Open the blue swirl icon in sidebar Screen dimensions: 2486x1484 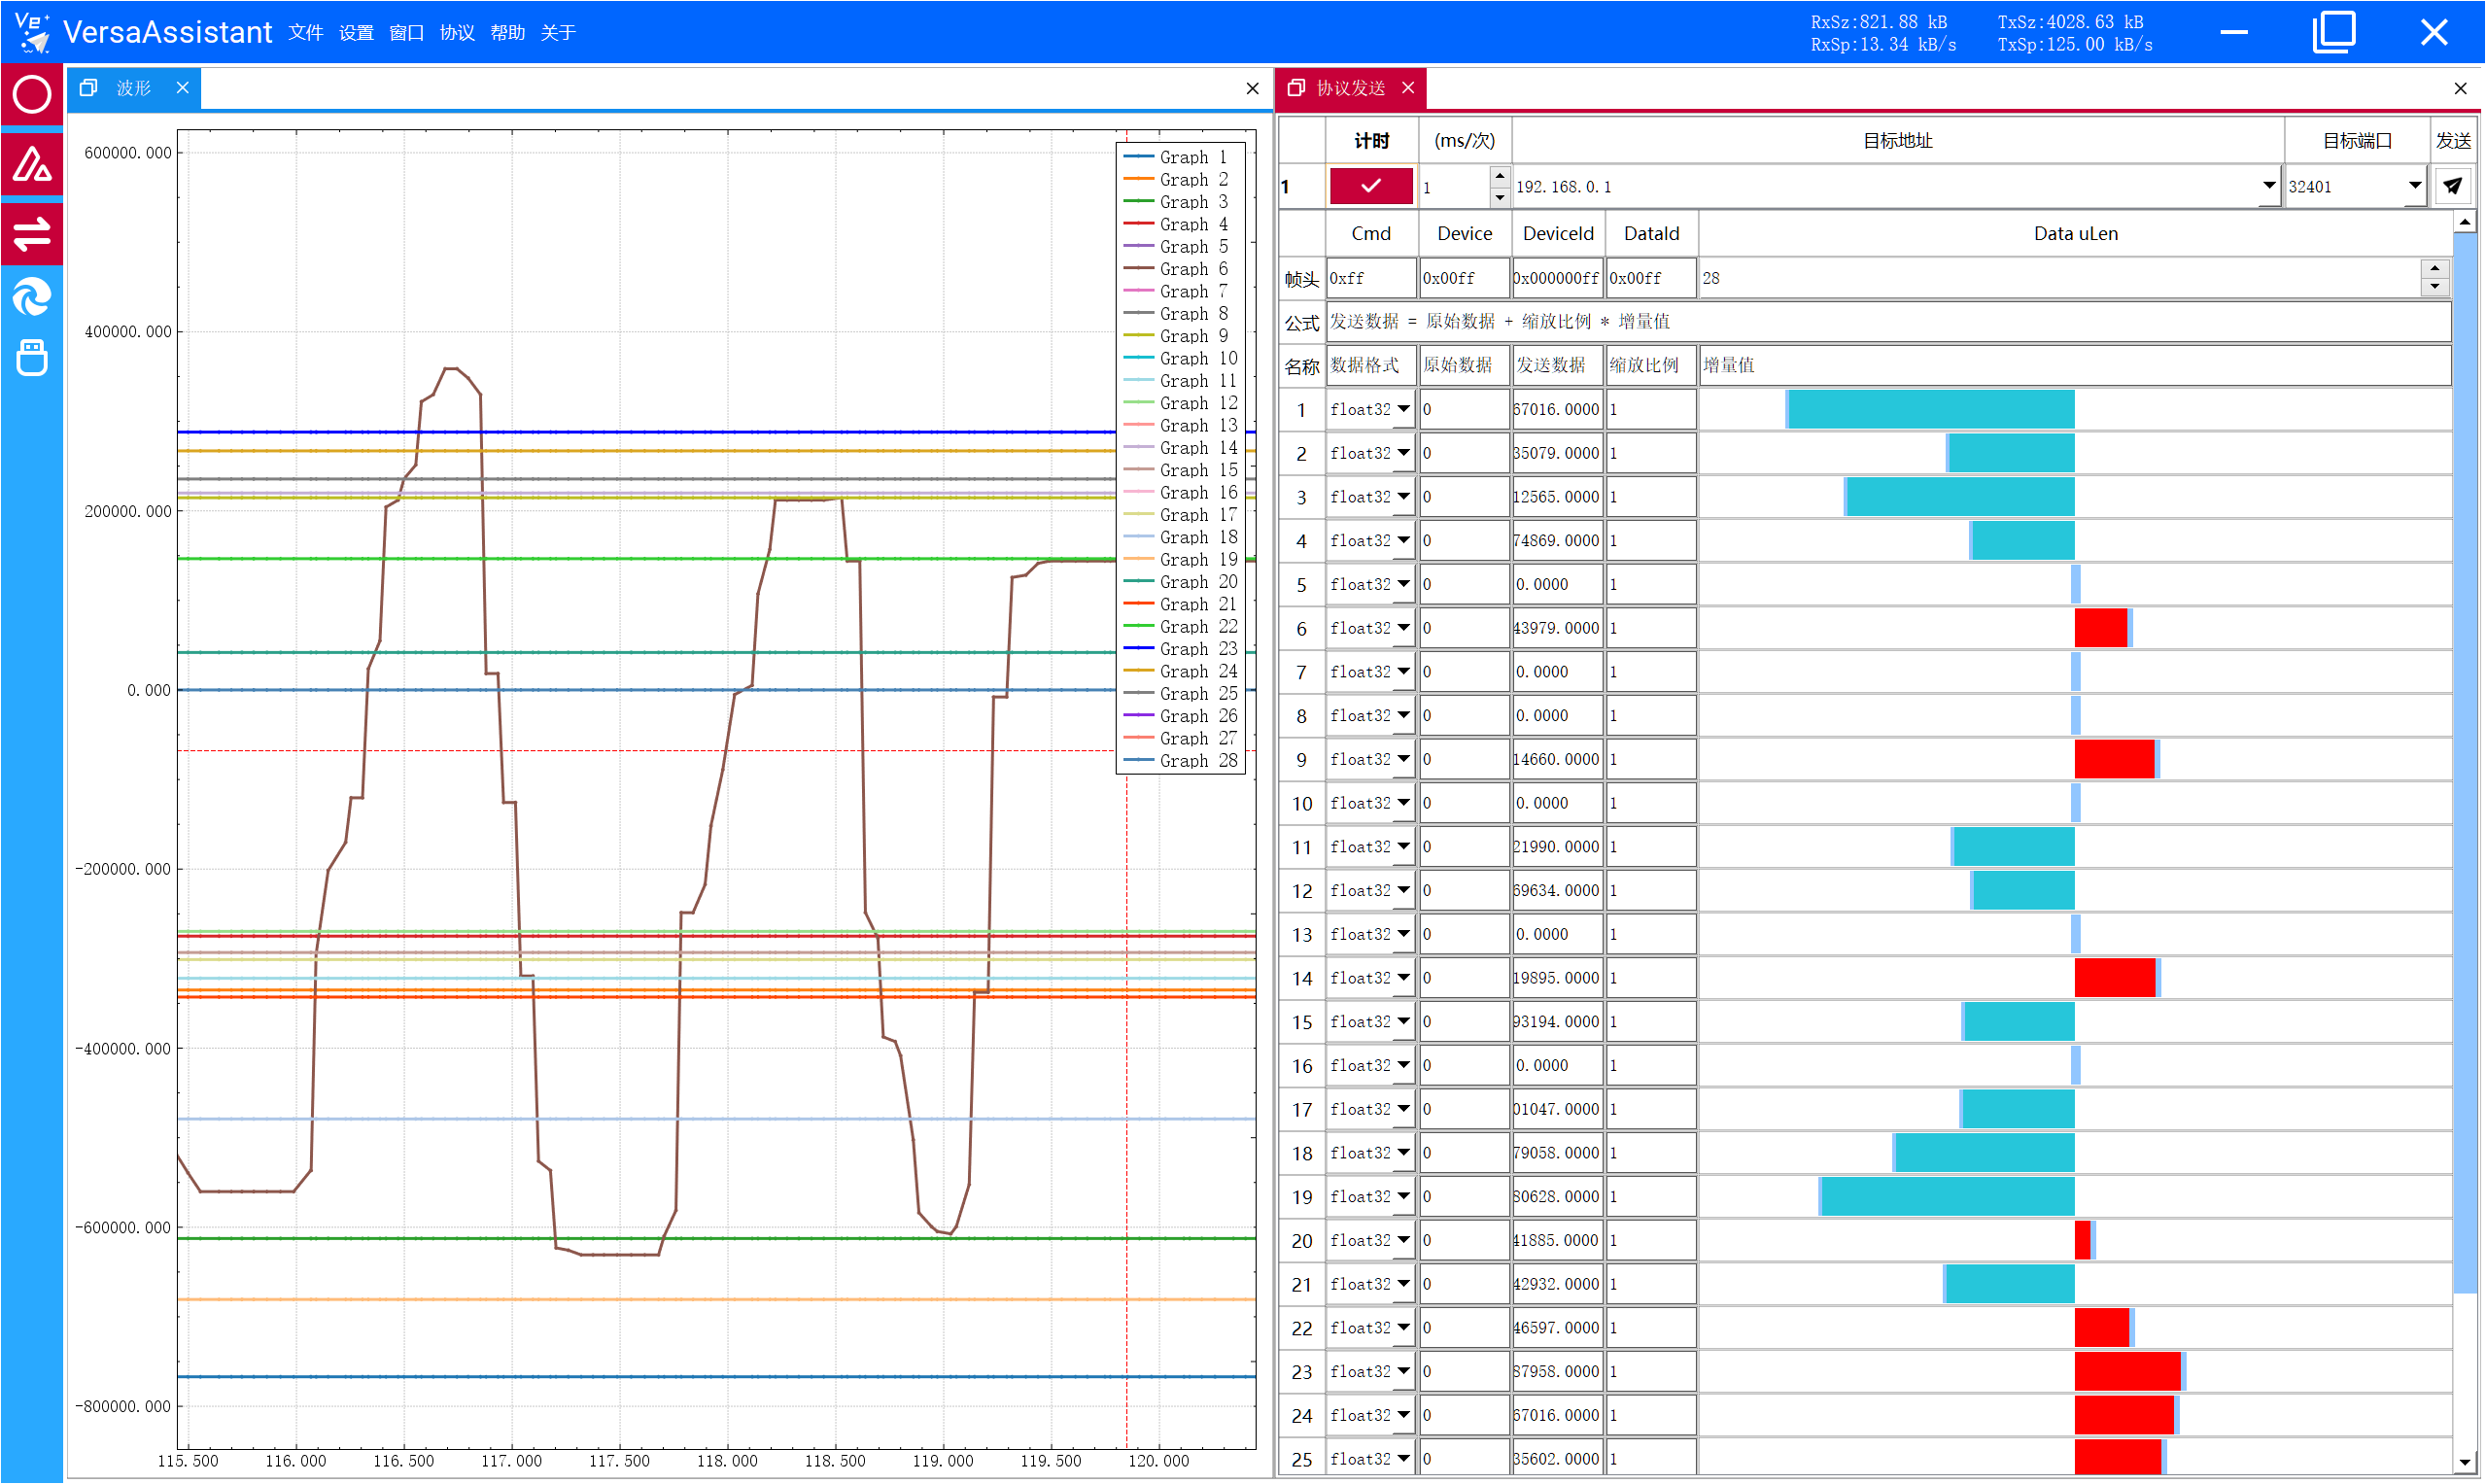[32, 297]
